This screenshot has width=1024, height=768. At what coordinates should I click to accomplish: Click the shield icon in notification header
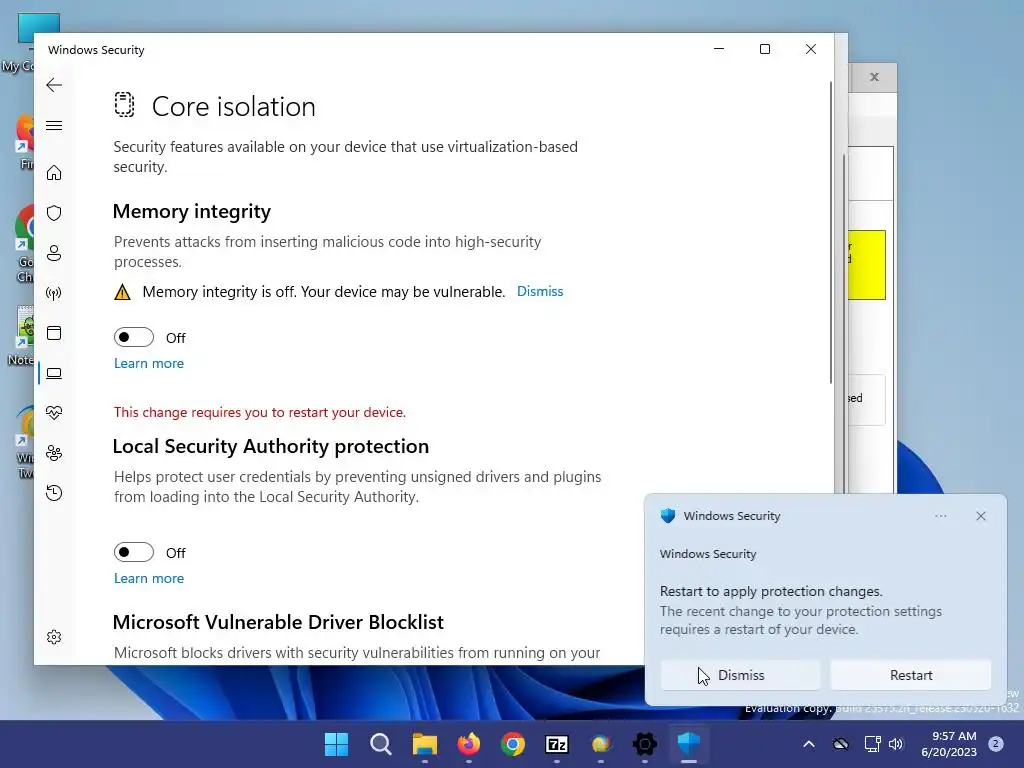point(667,516)
